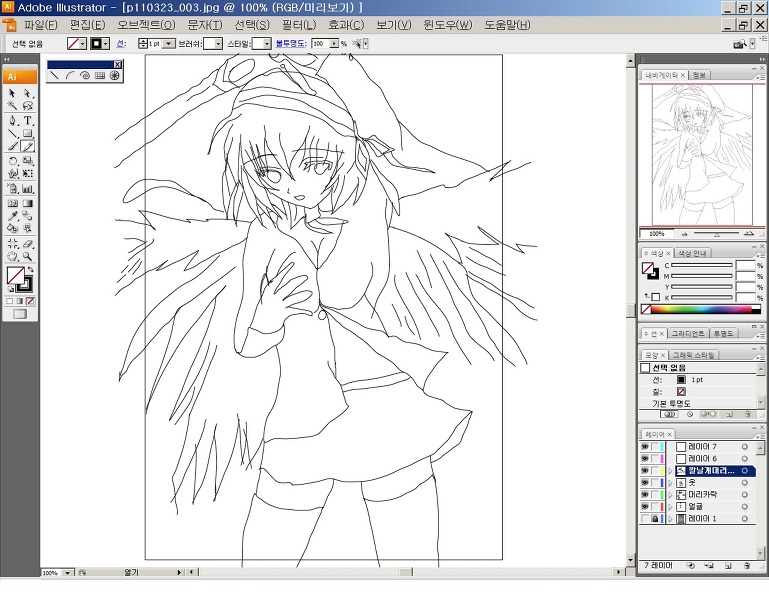Open the 오브젝트(O) menu
This screenshot has height=595, width=769.
(146, 25)
